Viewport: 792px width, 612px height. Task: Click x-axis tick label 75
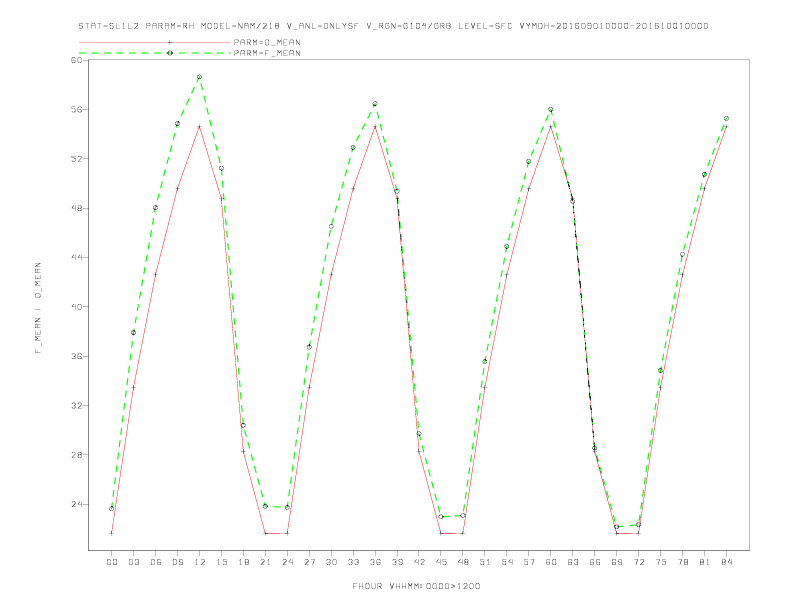(661, 562)
